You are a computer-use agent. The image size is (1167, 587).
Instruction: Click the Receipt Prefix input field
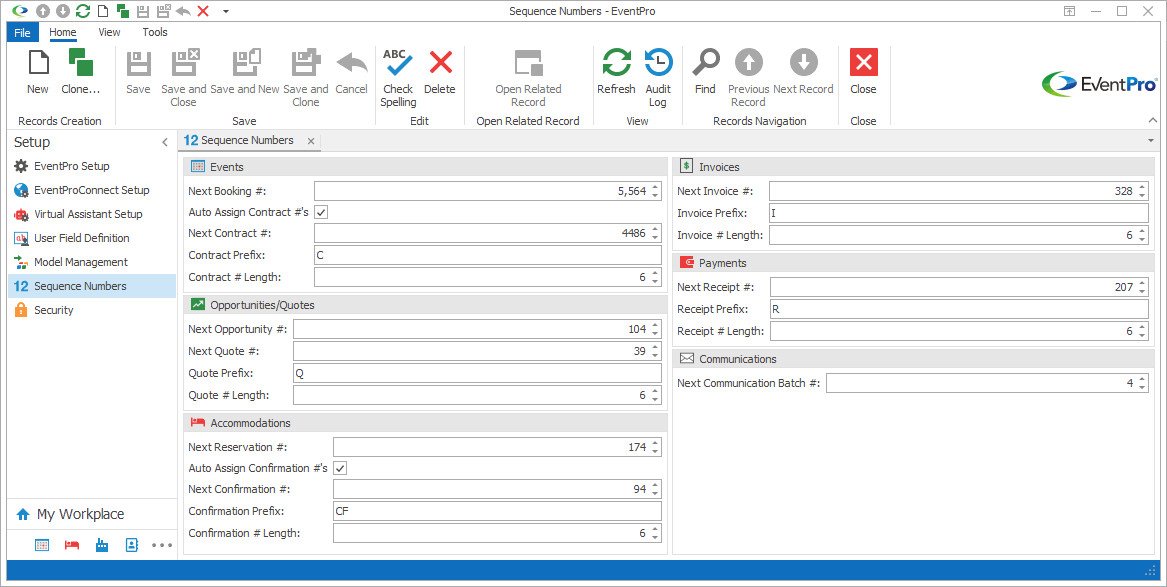[x=959, y=309]
